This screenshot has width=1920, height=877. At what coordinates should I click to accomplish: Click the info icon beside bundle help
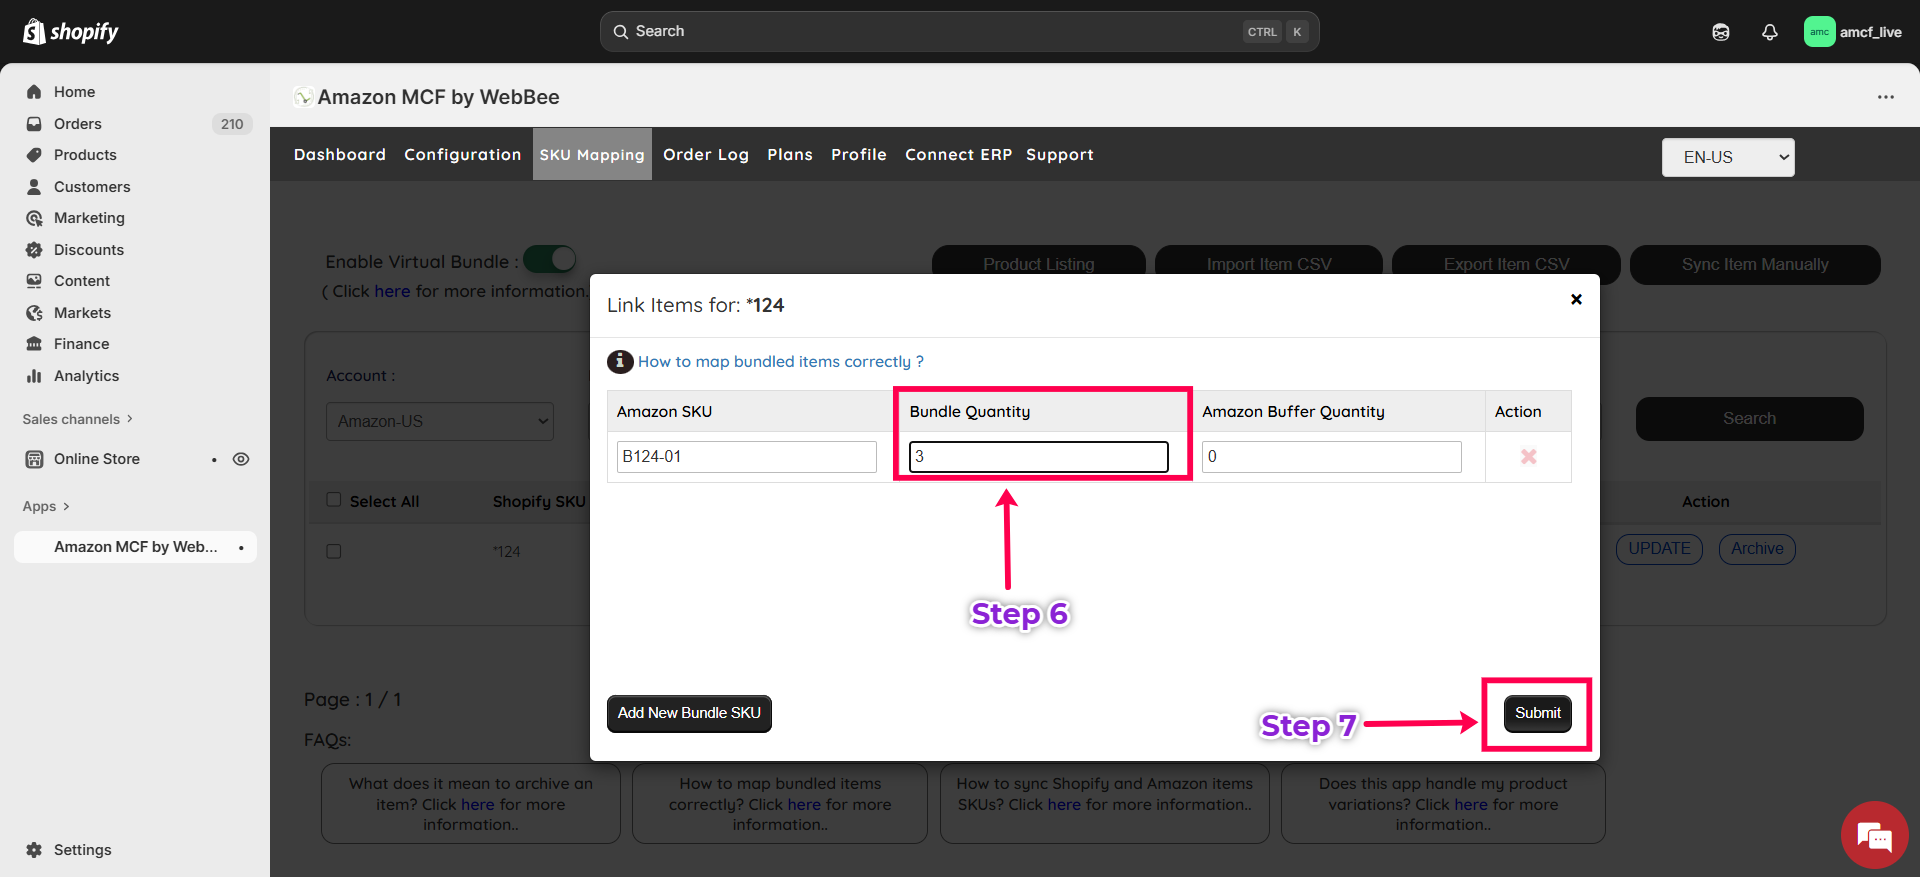[620, 361]
